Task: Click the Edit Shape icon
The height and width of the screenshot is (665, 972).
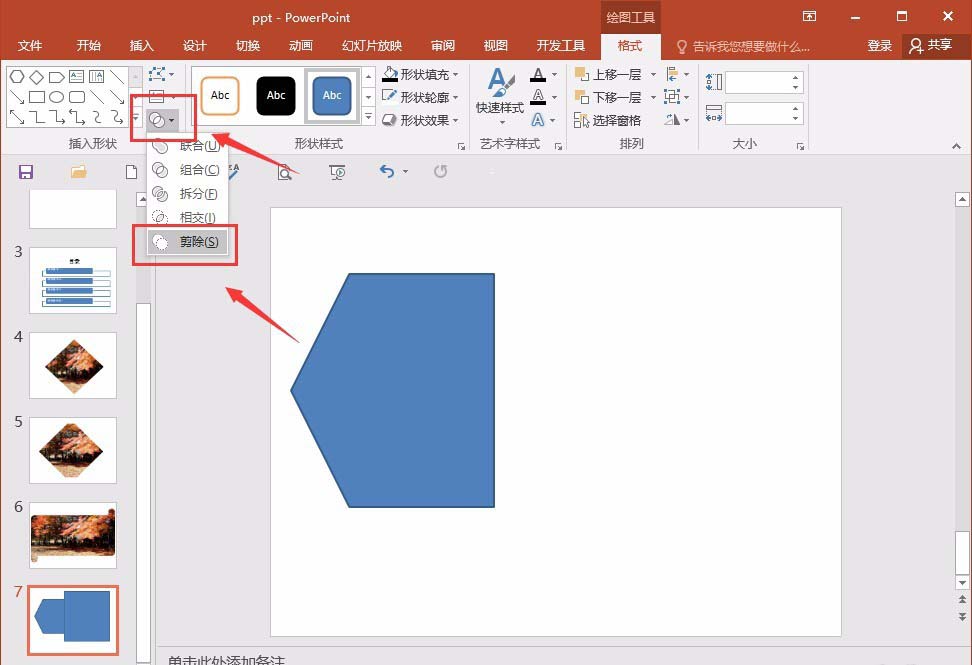Action: [159, 75]
